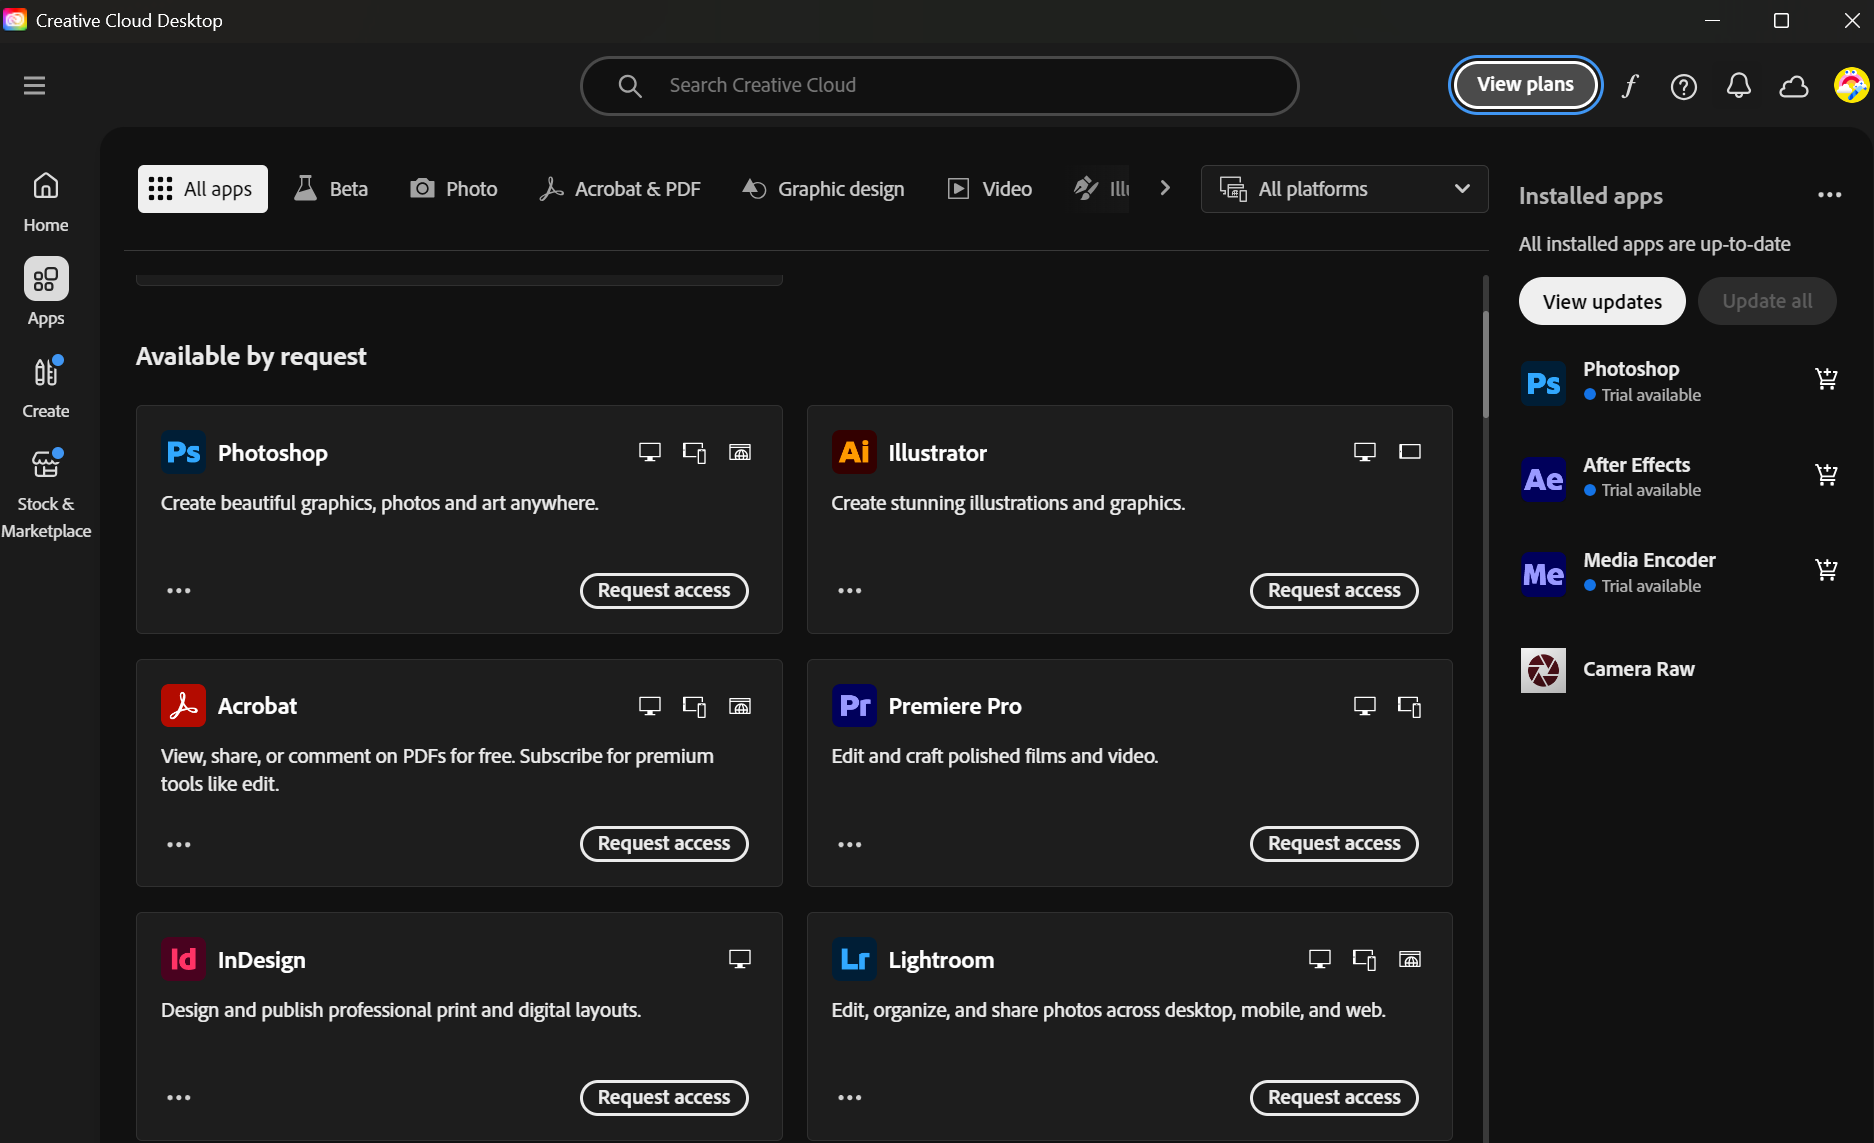
Task: Click the After Effects icon in Installed apps
Action: click(x=1543, y=479)
